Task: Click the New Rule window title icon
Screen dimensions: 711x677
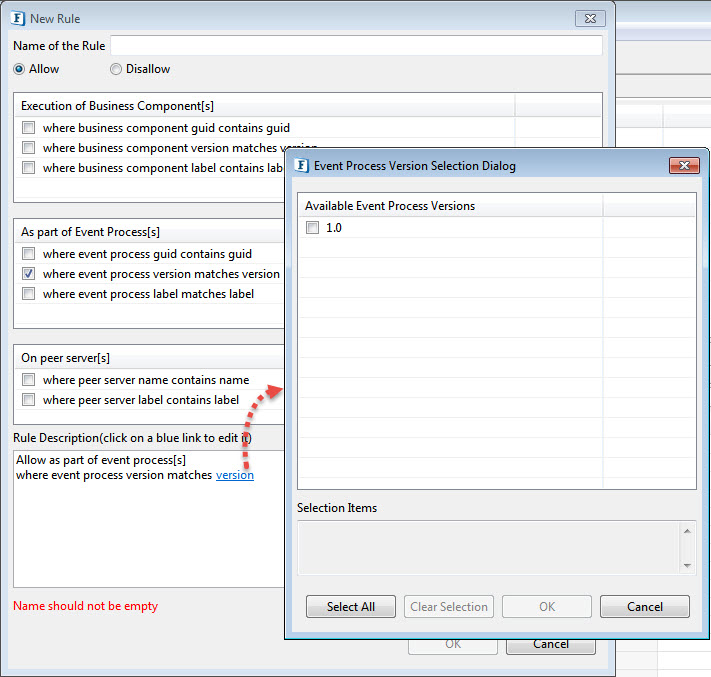Action: 18,18
